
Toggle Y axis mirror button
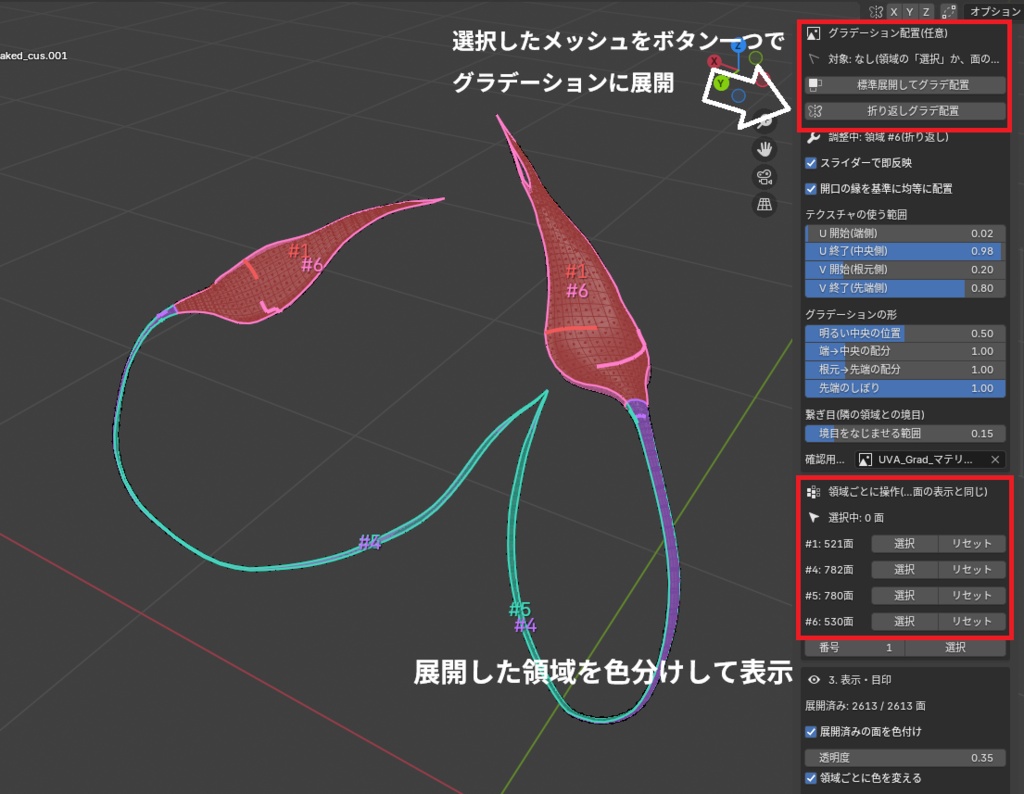[909, 11]
